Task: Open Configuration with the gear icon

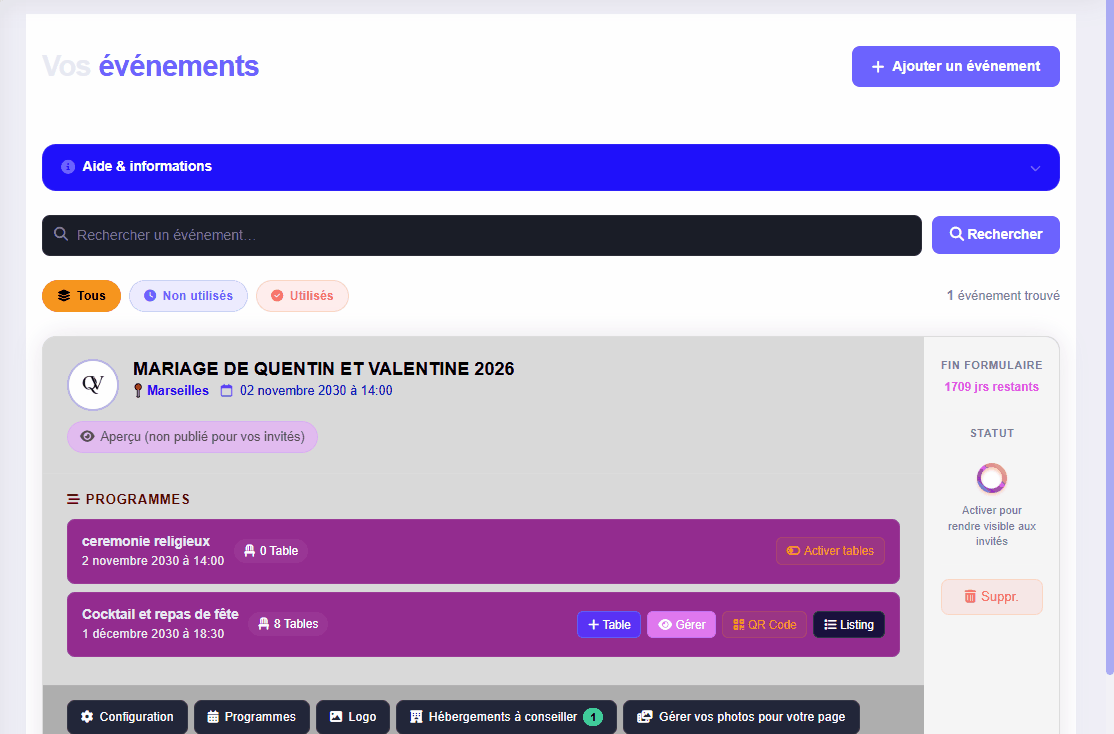Action: point(127,717)
